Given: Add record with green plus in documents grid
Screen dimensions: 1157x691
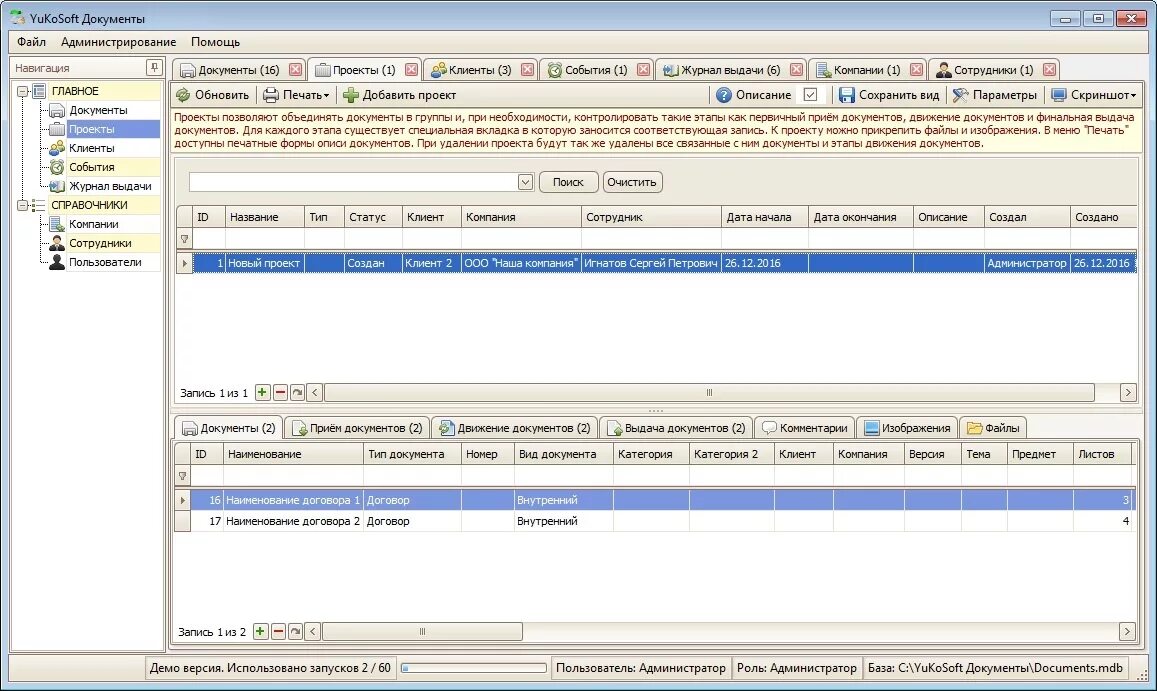Looking at the screenshot, I should tap(260, 631).
